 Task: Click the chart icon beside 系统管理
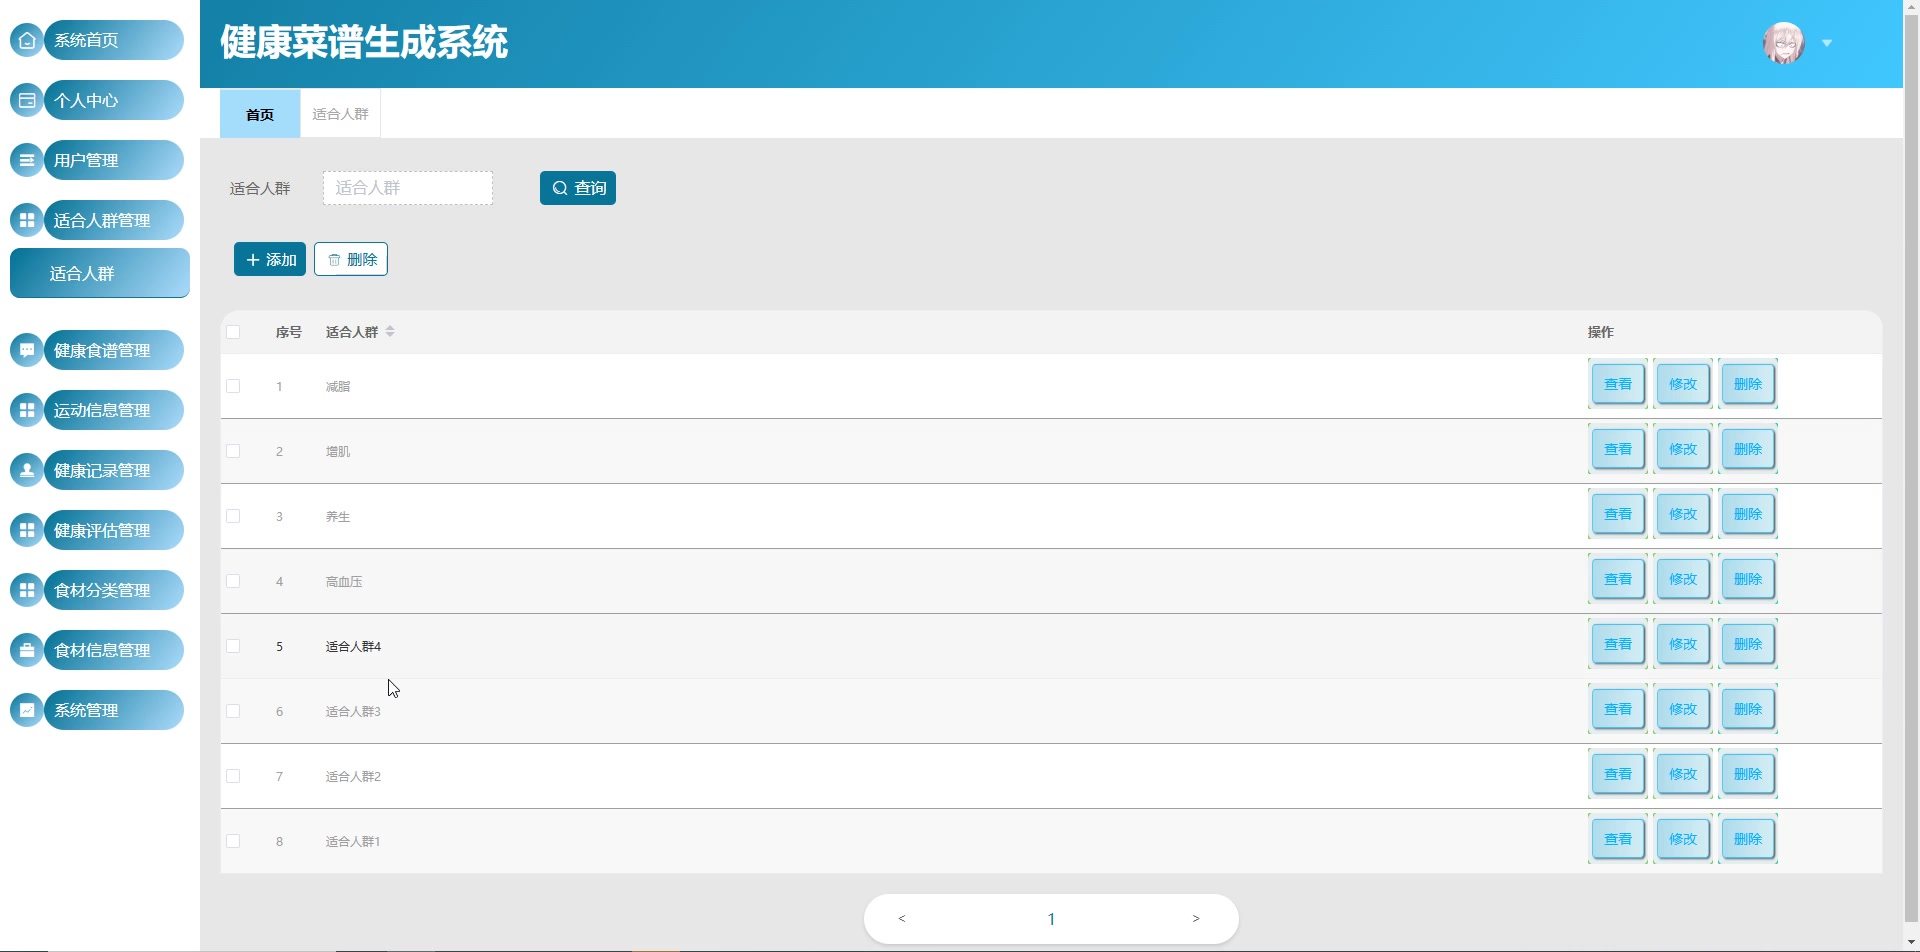pos(27,710)
